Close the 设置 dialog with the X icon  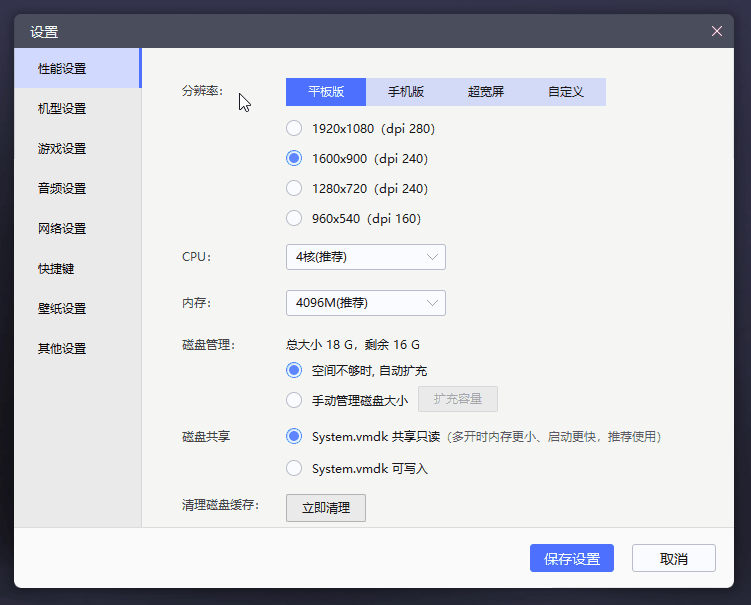(716, 31)
